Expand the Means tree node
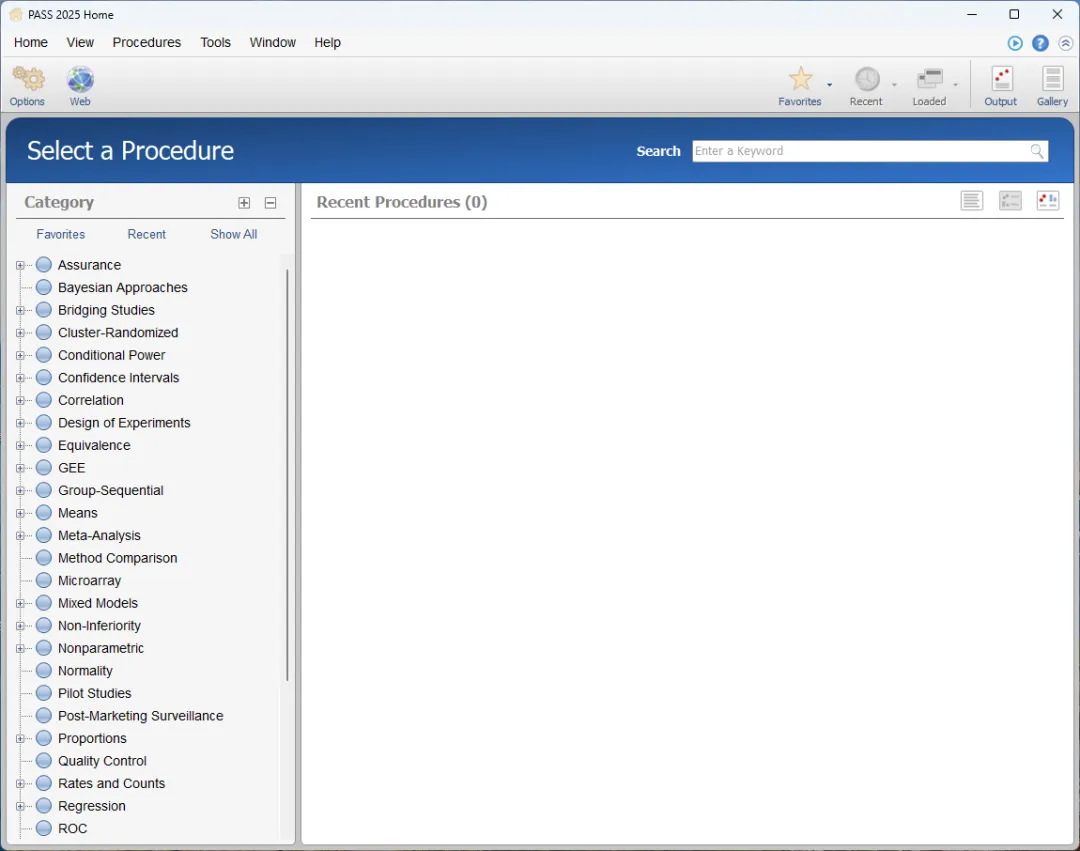1080x851 pixels. tap(20, 513)
